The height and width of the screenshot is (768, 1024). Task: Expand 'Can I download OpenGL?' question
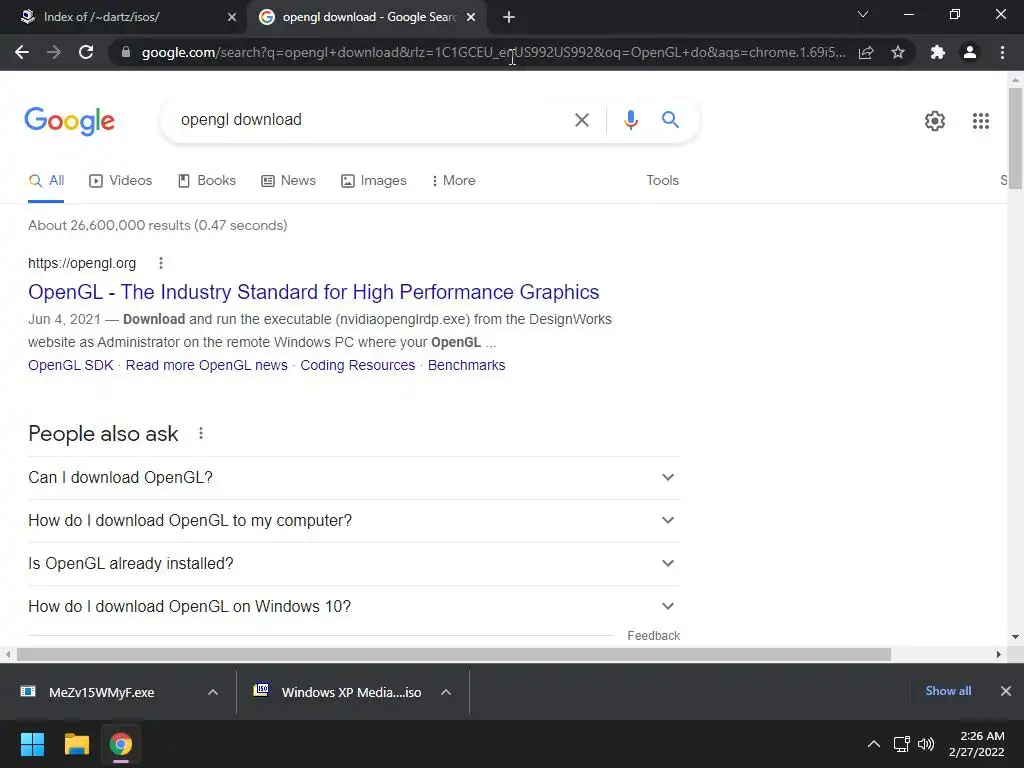(353, 477)
